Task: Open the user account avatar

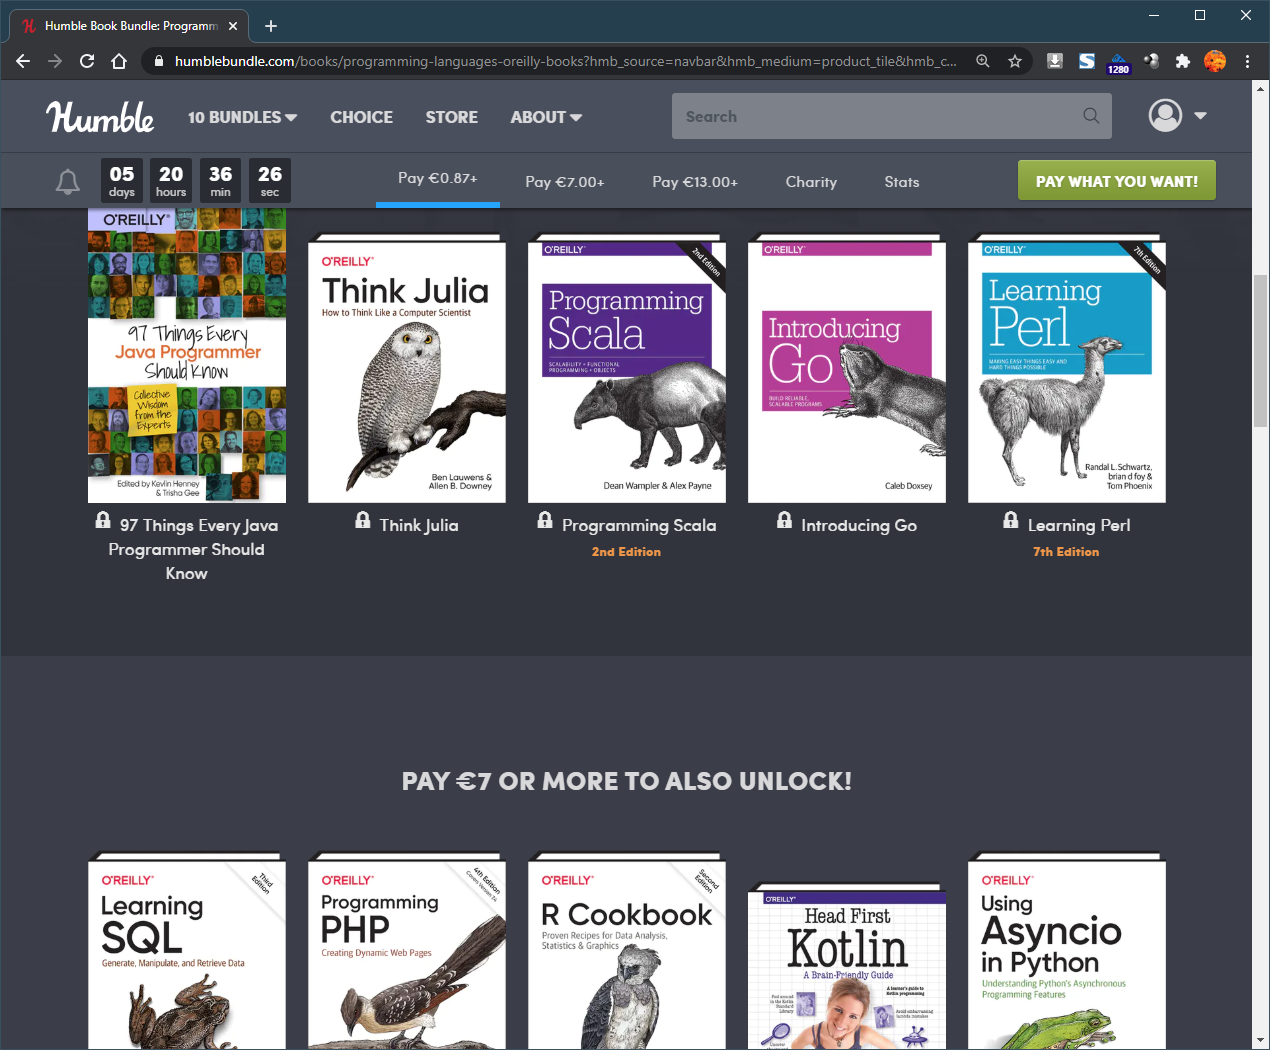Action: pyautogui.click(x=1165, y=115)
